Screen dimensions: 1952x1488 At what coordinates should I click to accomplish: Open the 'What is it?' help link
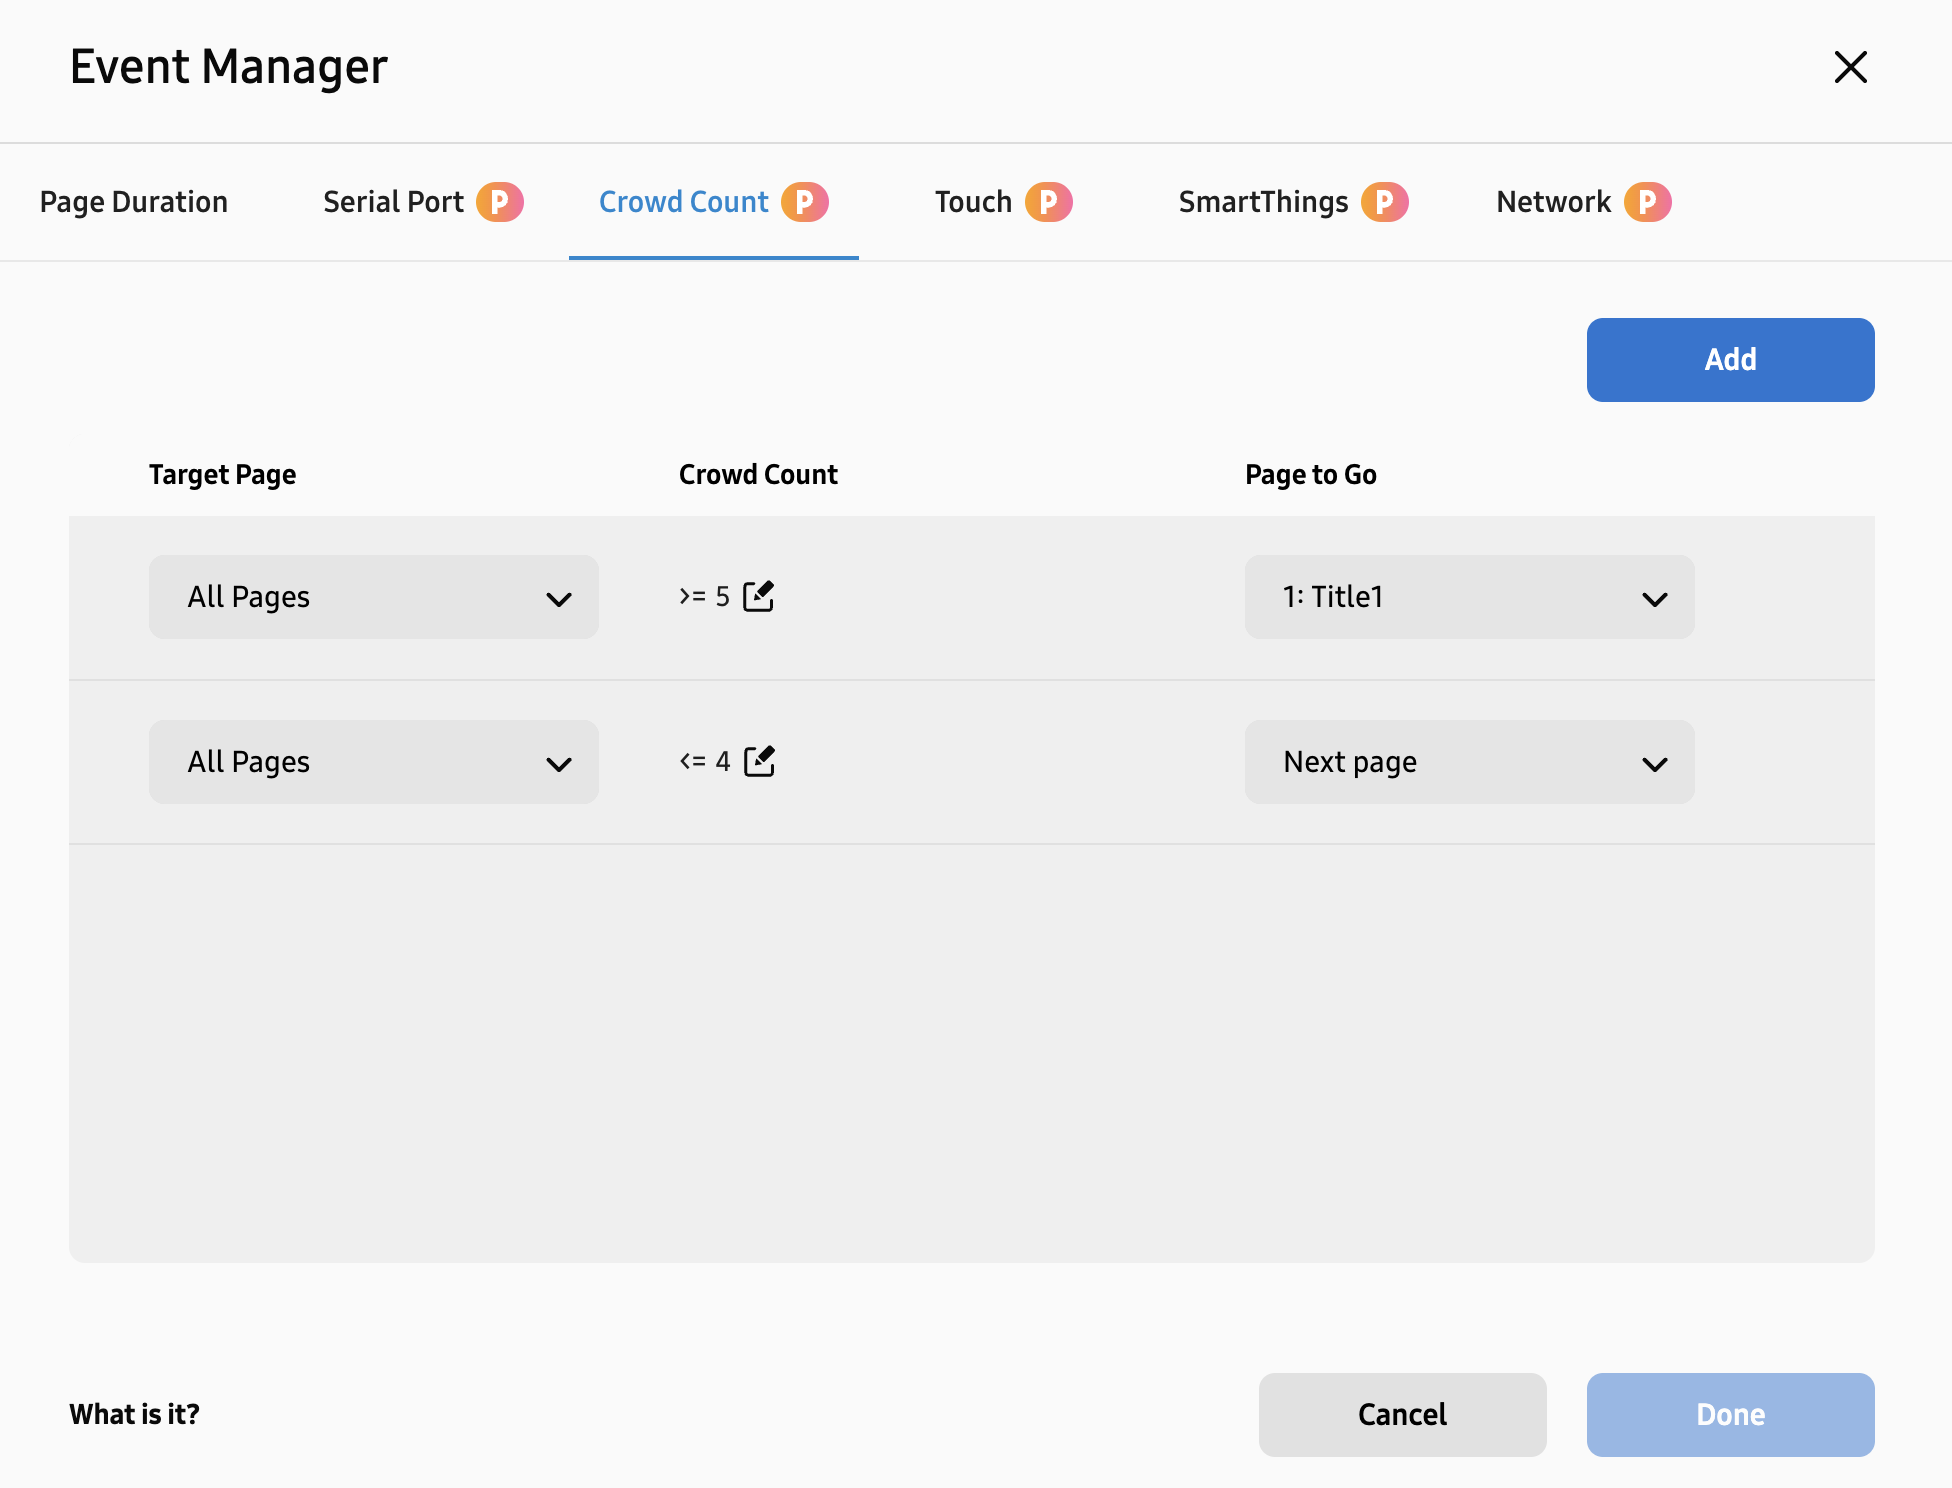click(x=134, y=1414)
